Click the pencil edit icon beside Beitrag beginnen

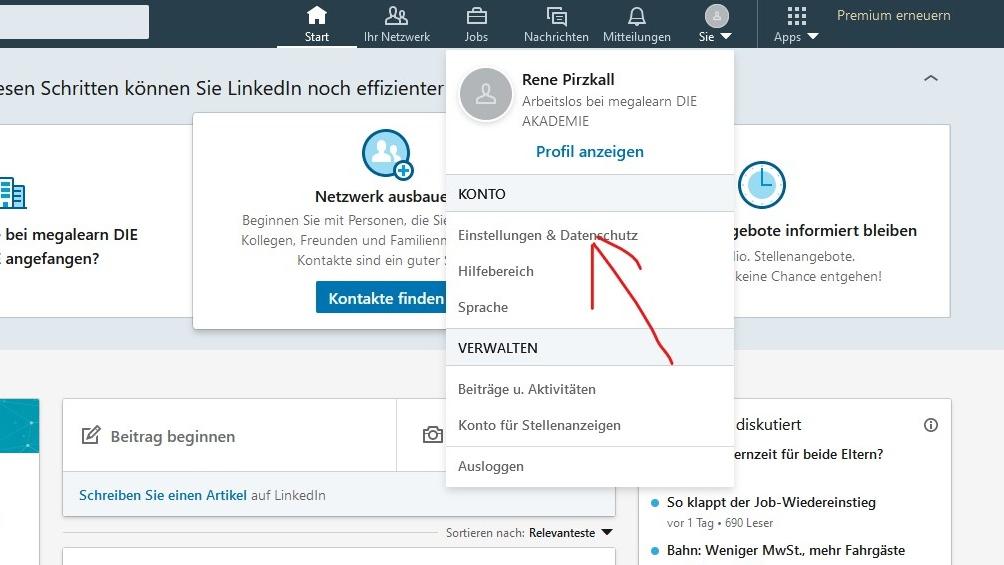(91, 435)
